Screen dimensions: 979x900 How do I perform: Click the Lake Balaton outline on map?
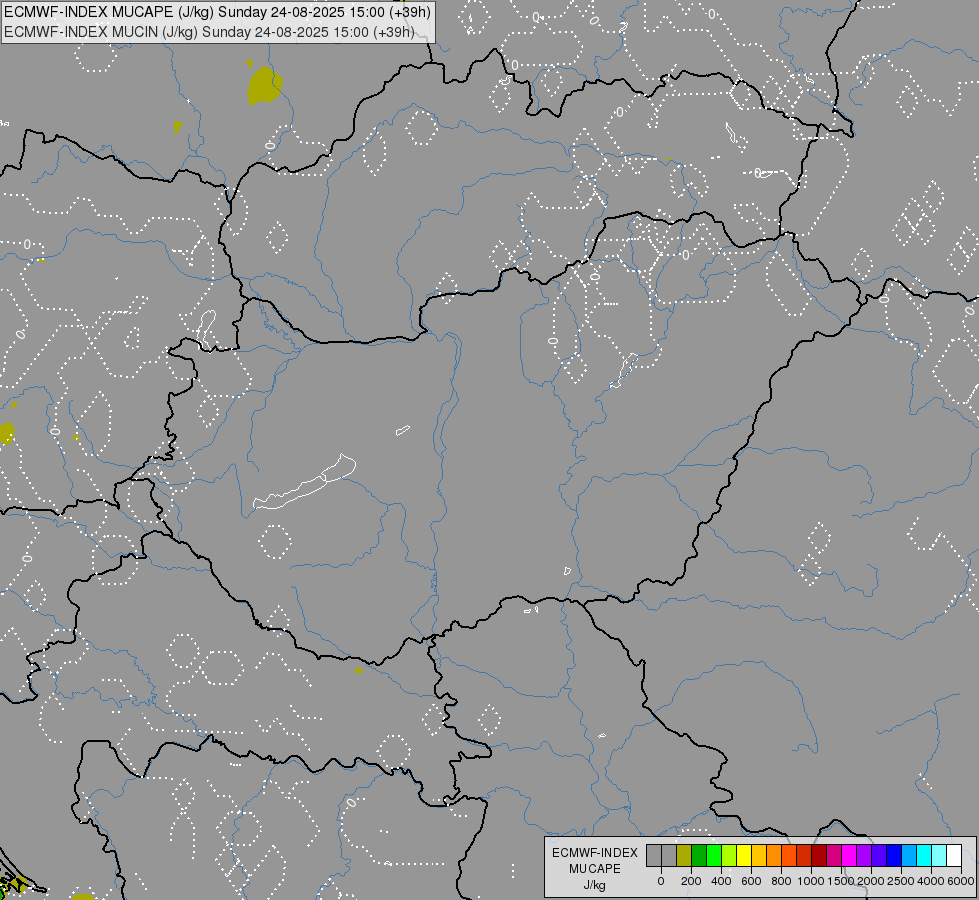(304, 483)
